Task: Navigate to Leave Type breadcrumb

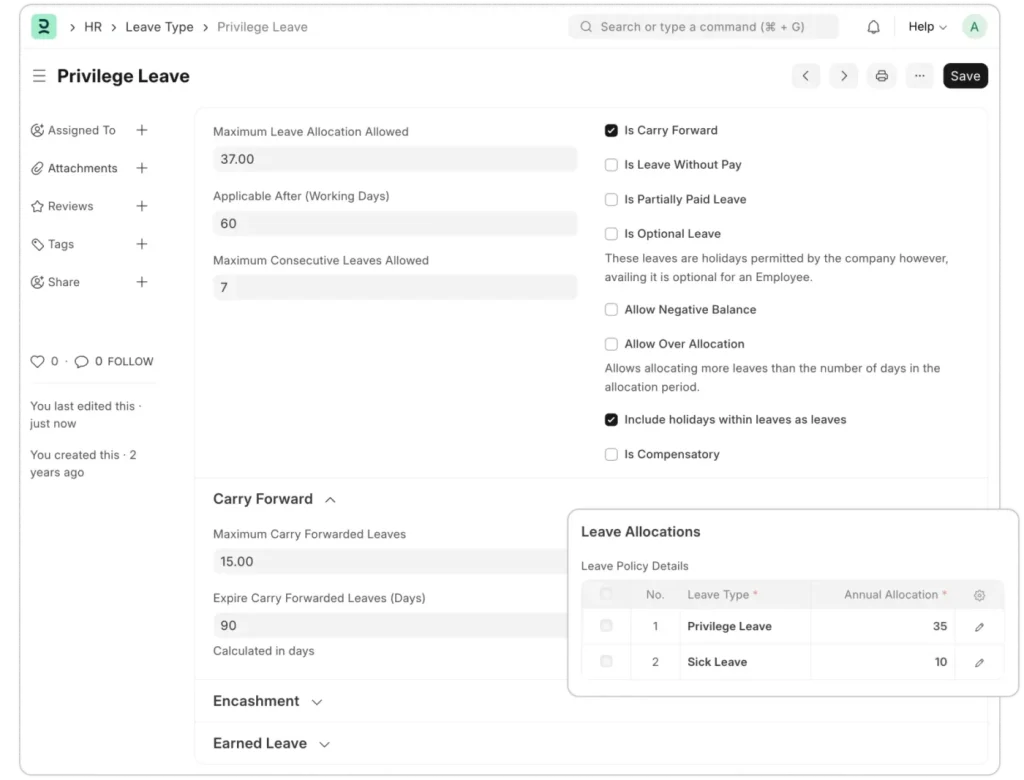Action: pyautogui.click(x=159, y=27)
